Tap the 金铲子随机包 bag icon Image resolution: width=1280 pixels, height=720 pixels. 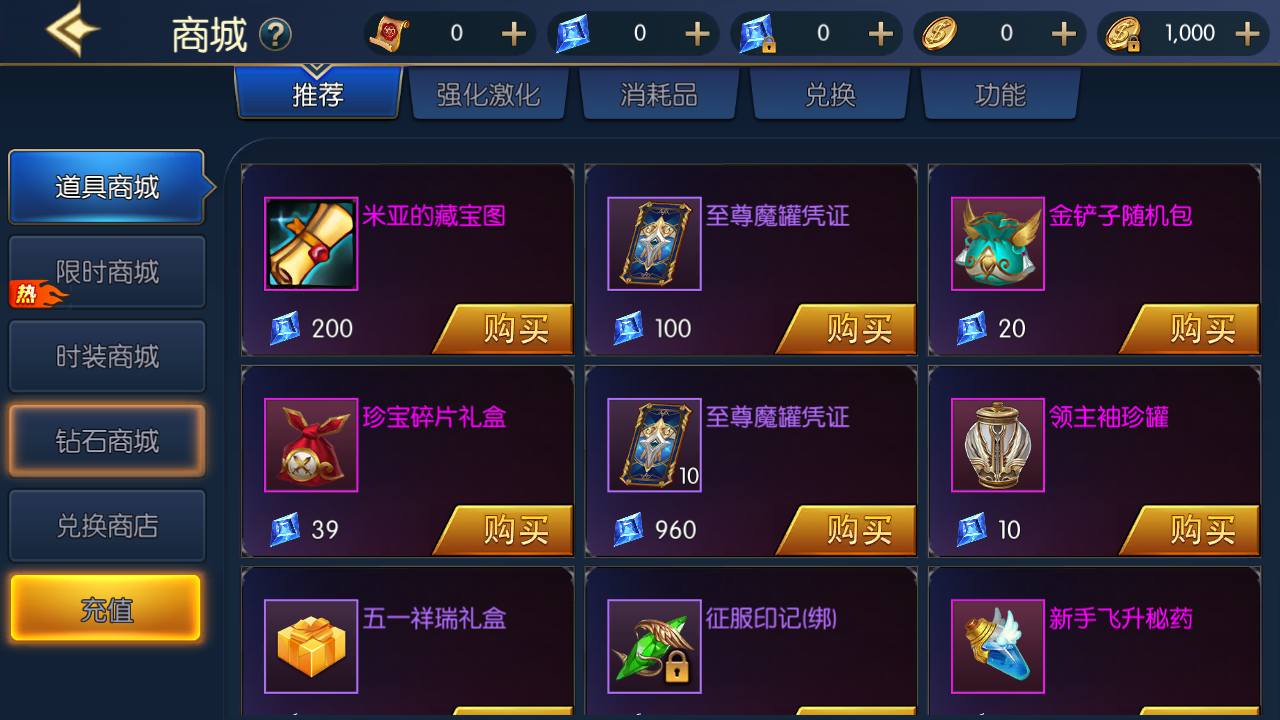[x=997, y=244]
